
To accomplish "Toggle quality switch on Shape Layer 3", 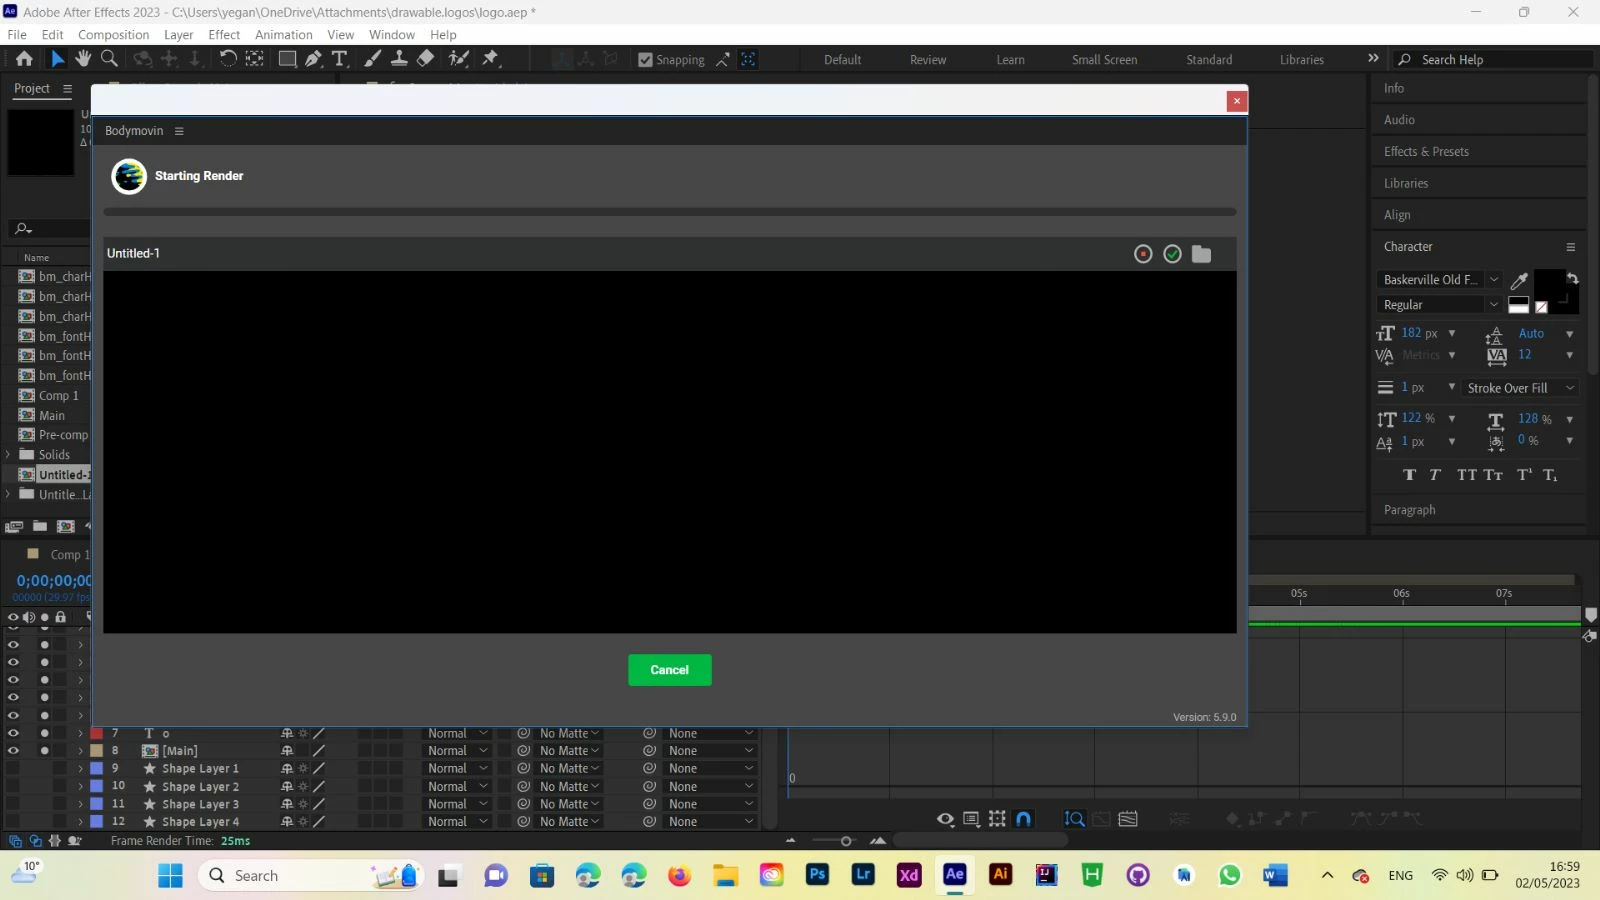I will click(x=319, y=805).
